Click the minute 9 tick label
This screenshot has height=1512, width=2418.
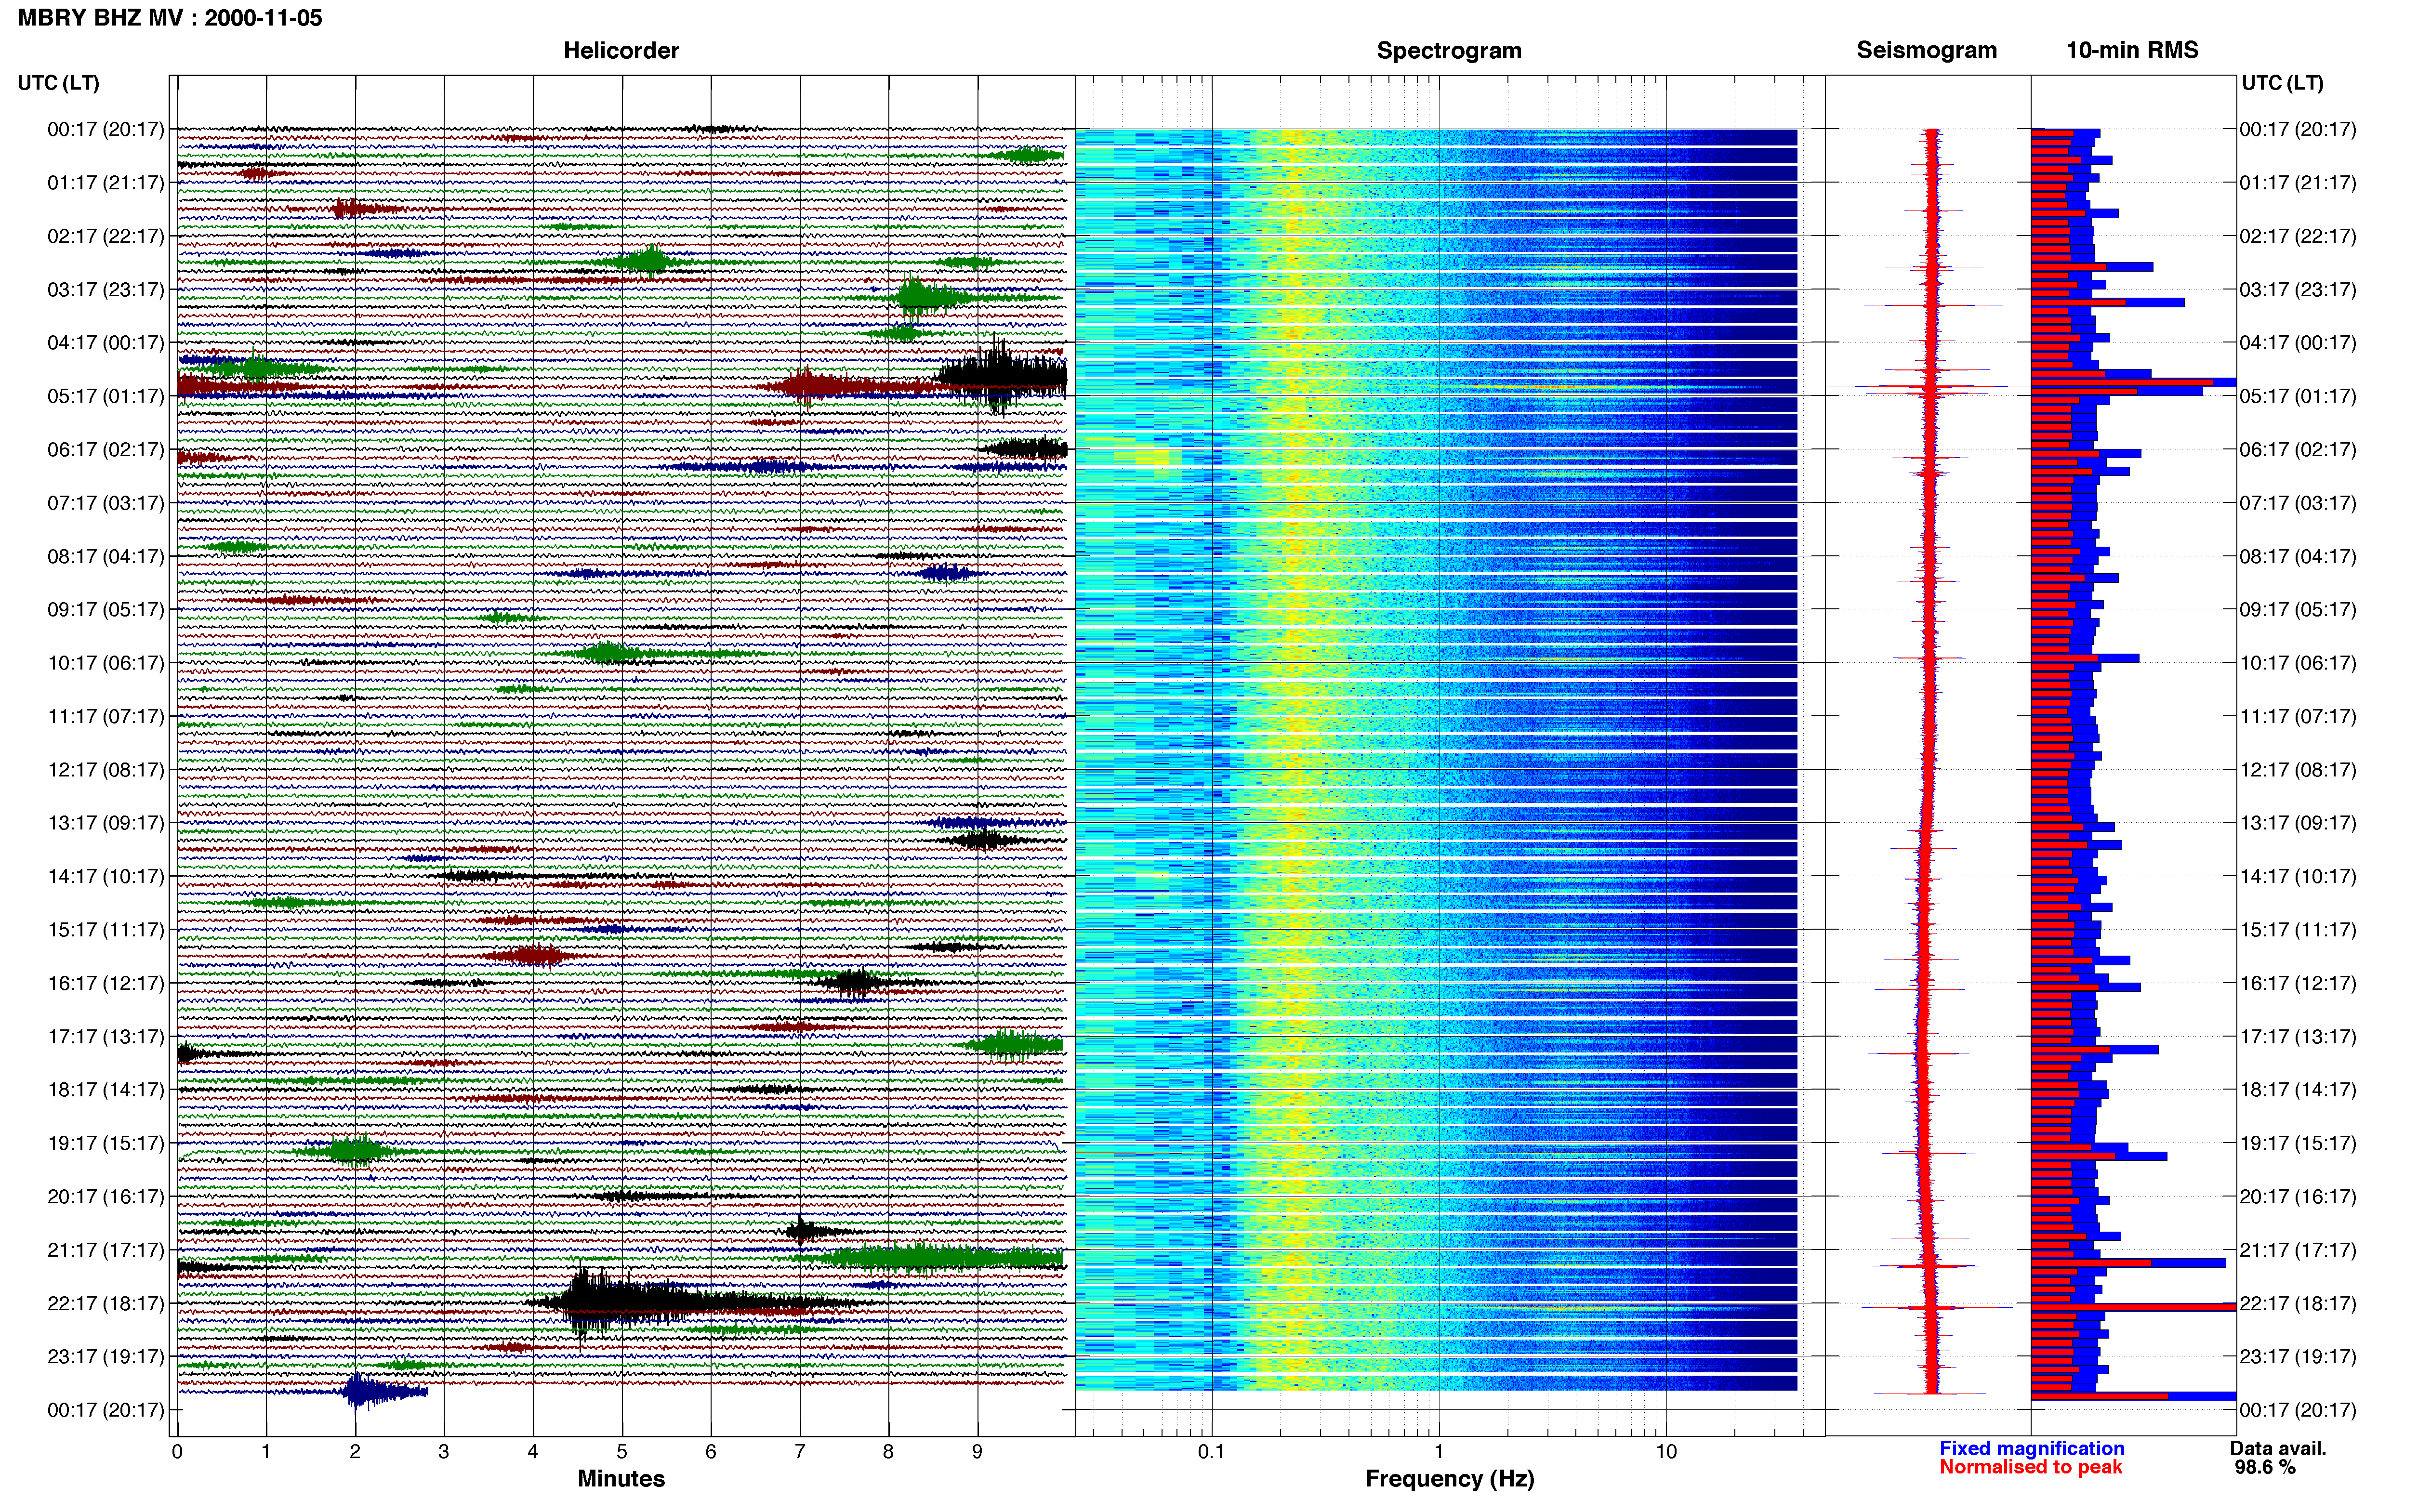pyautogui.click(x=977, y=1451)
